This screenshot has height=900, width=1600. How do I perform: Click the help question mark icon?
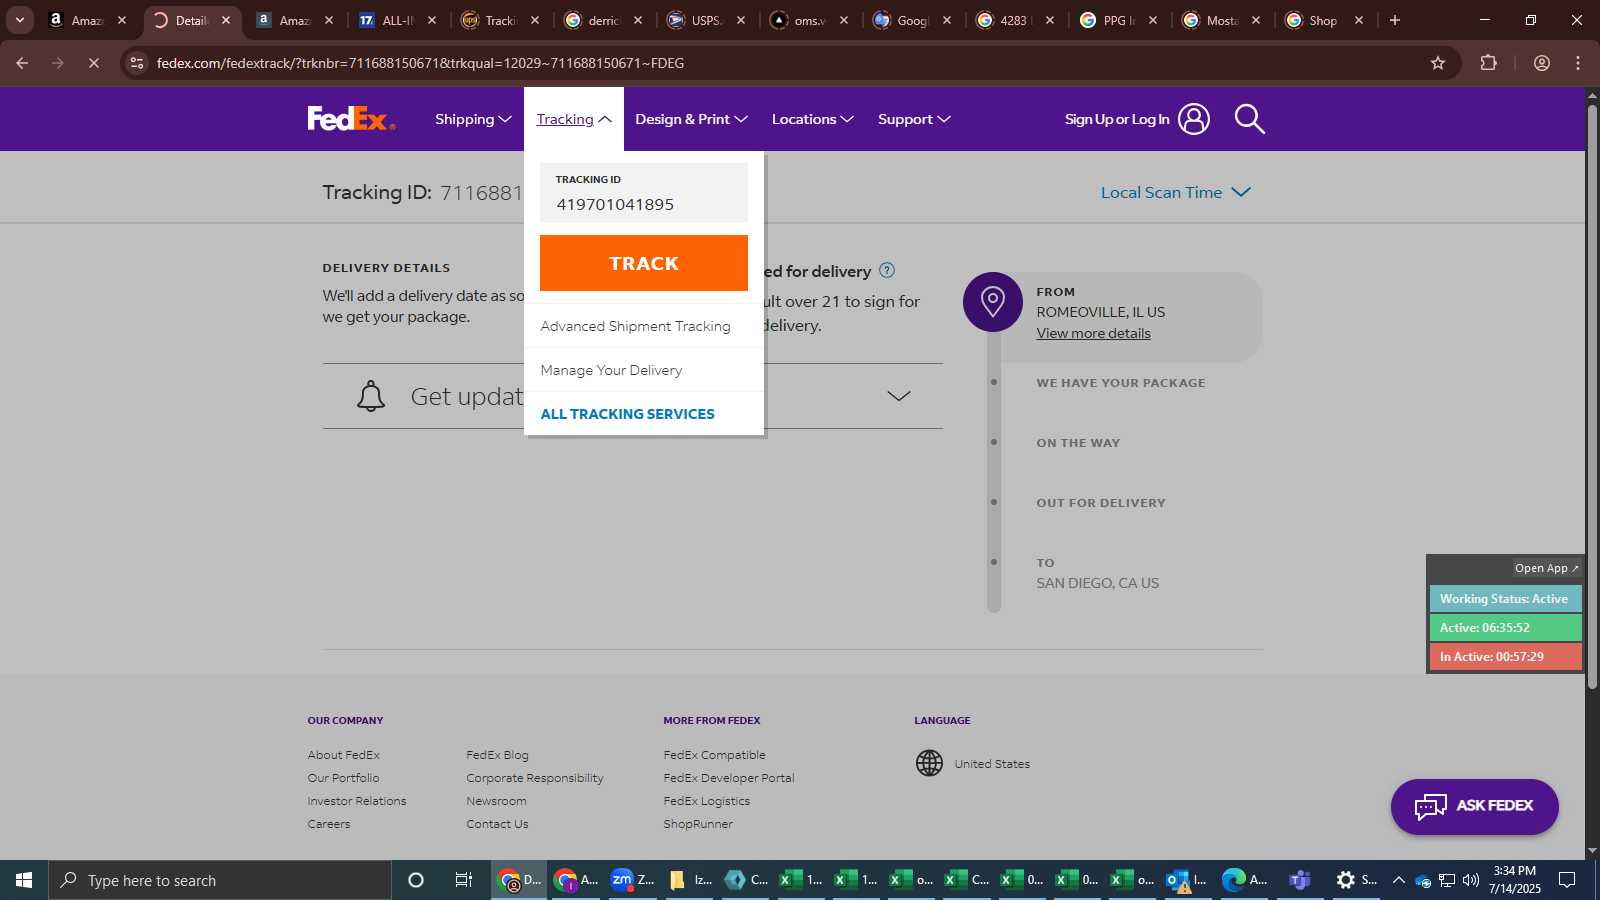click(886, 270)
